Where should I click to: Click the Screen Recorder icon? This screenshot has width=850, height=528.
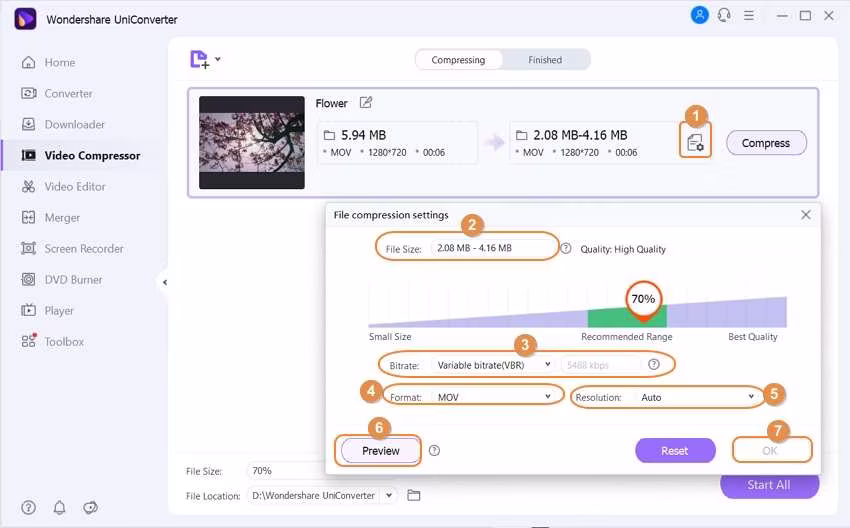[x=28, y=248]
